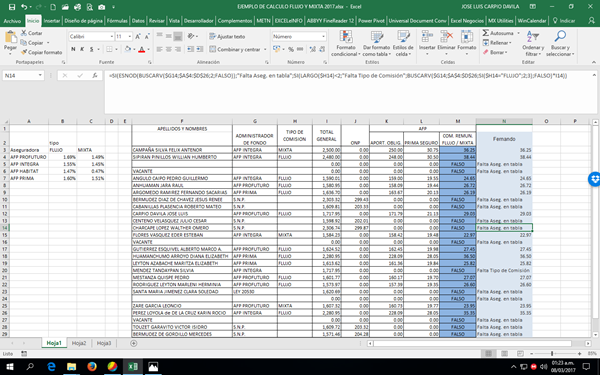This screenshot has height=375, width=600.
Task: Align text left in cell
Action: point(160,49)
